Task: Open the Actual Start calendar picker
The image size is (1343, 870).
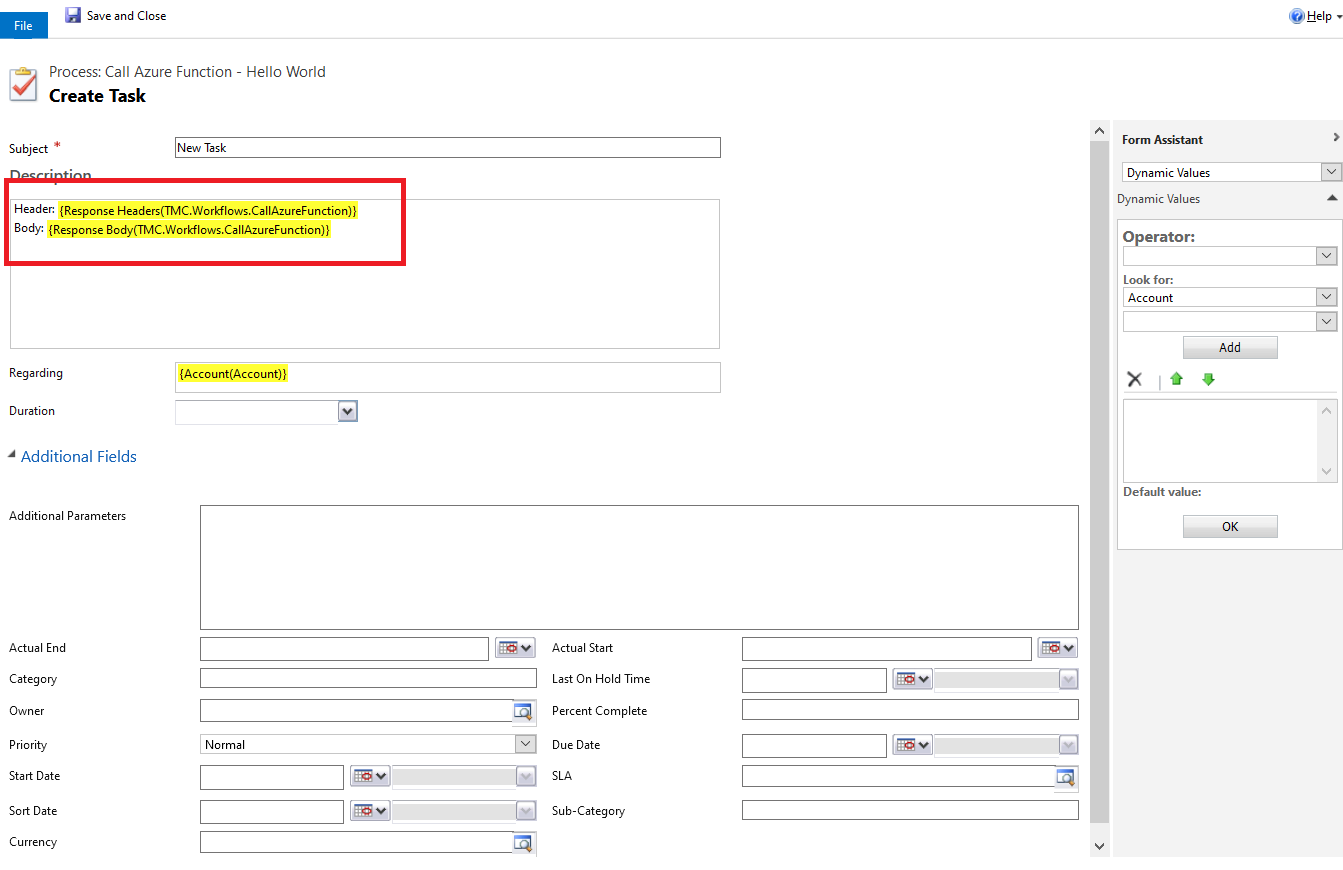Action: coord(1057,649)
